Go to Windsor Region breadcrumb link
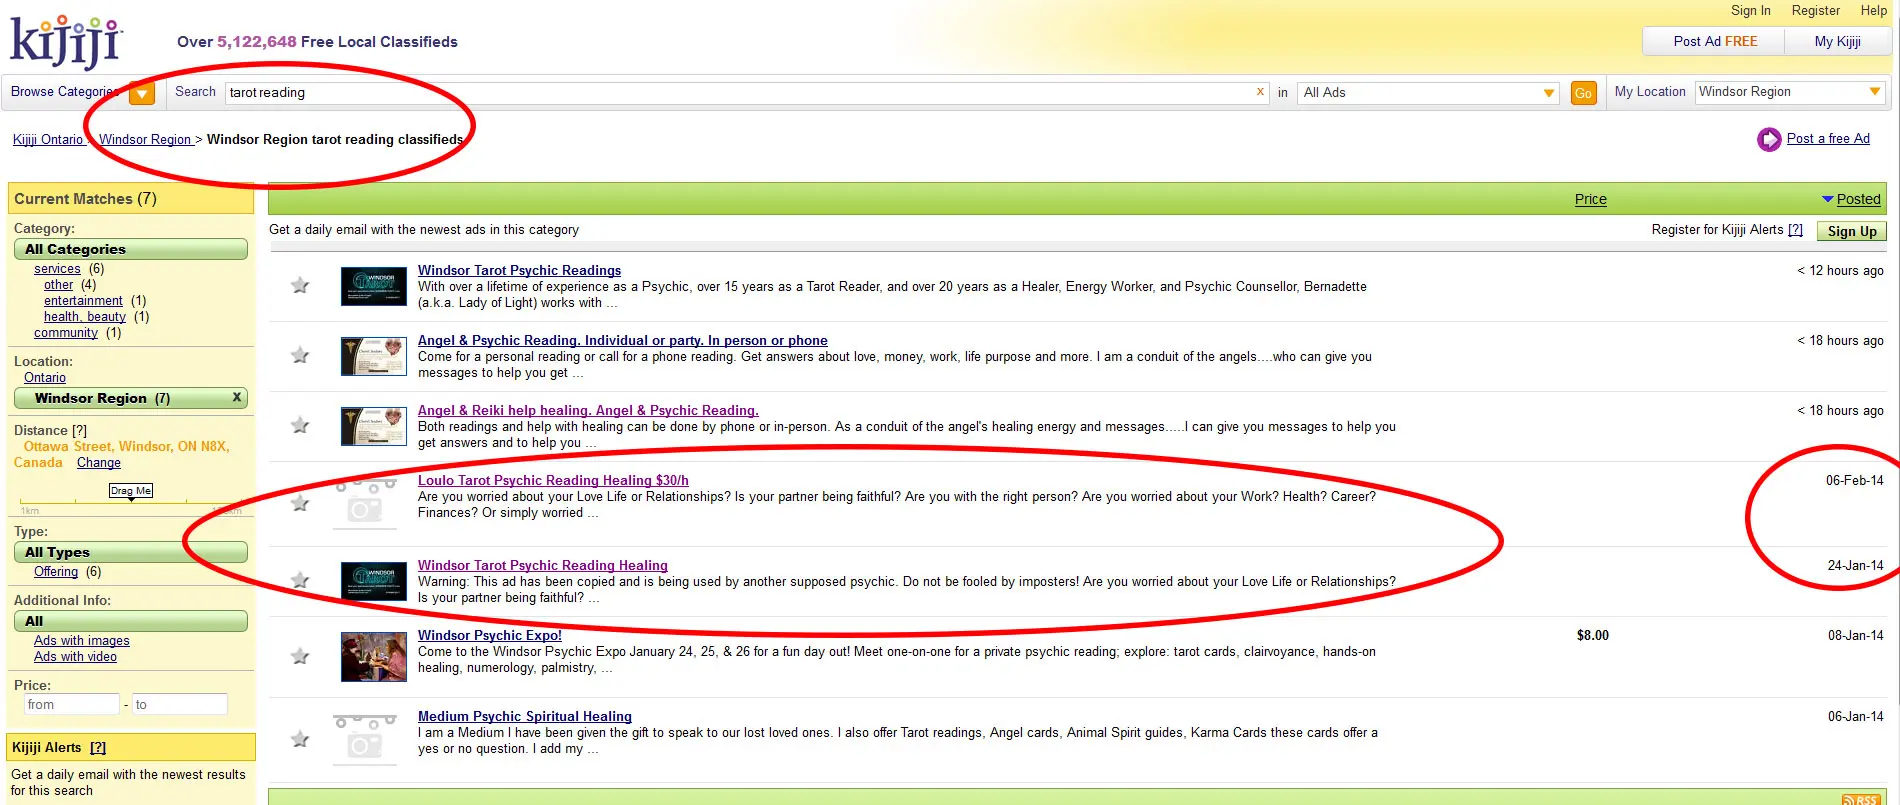Image resolution: width=1900 pixels, height=805 pixels. (x=146, y=140)
